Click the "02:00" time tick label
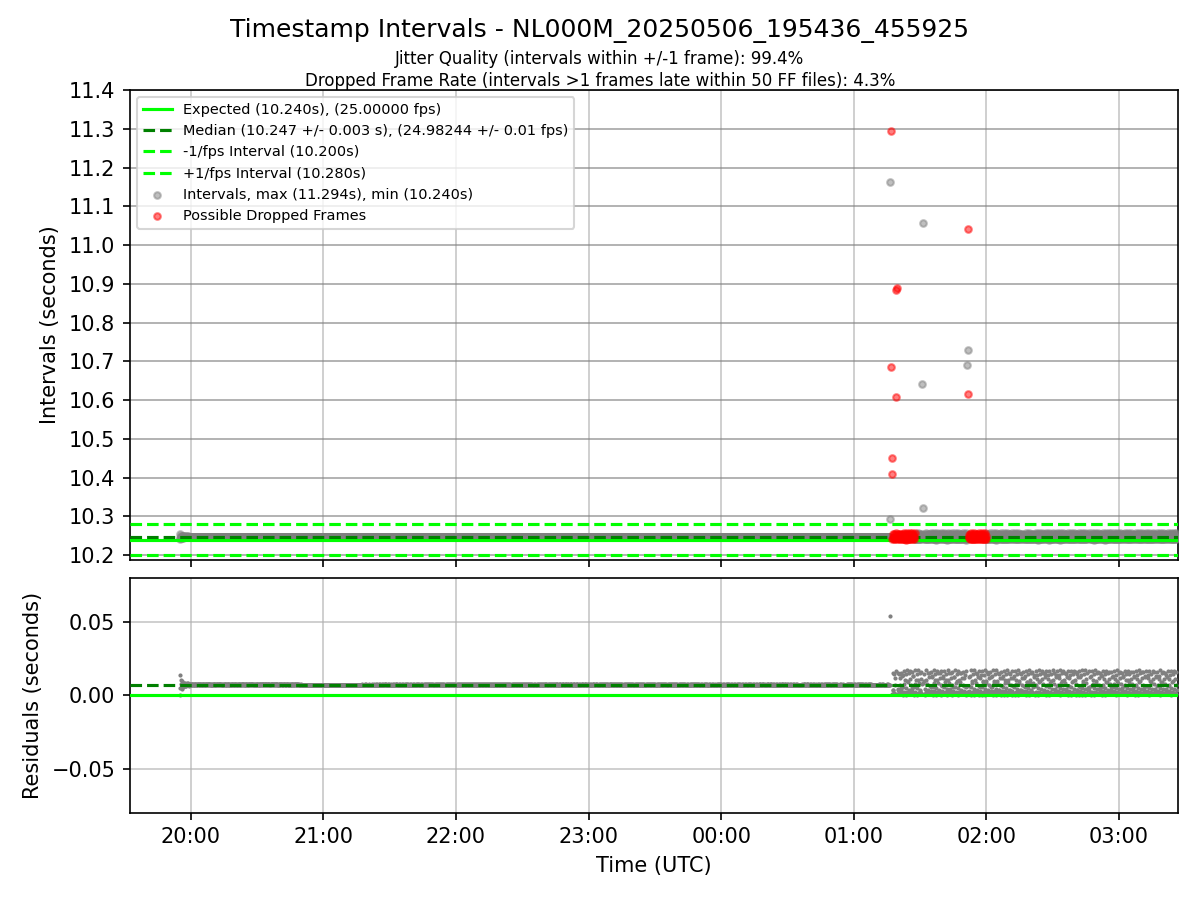1200x900 pixels. tap(986, 835)
